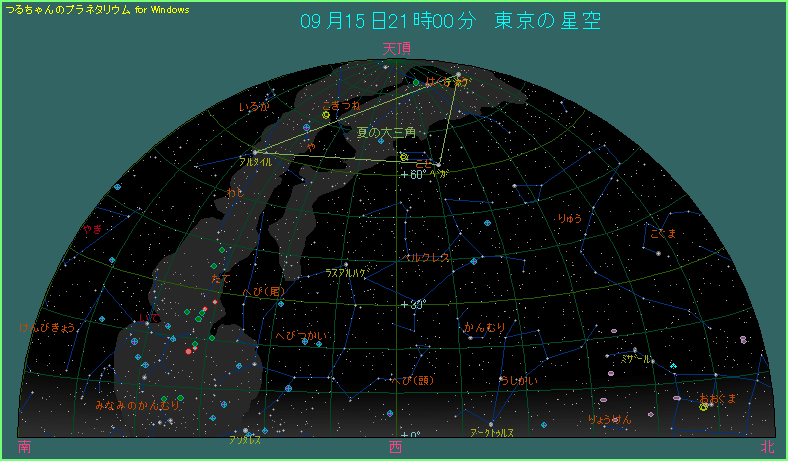Click the ミザール star label

pyautogui.click(x=635, y=357)
